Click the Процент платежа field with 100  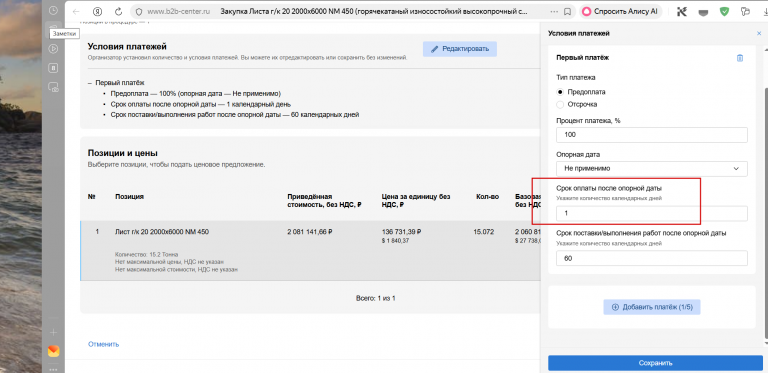pyautogui.click(x=652, y=135)
